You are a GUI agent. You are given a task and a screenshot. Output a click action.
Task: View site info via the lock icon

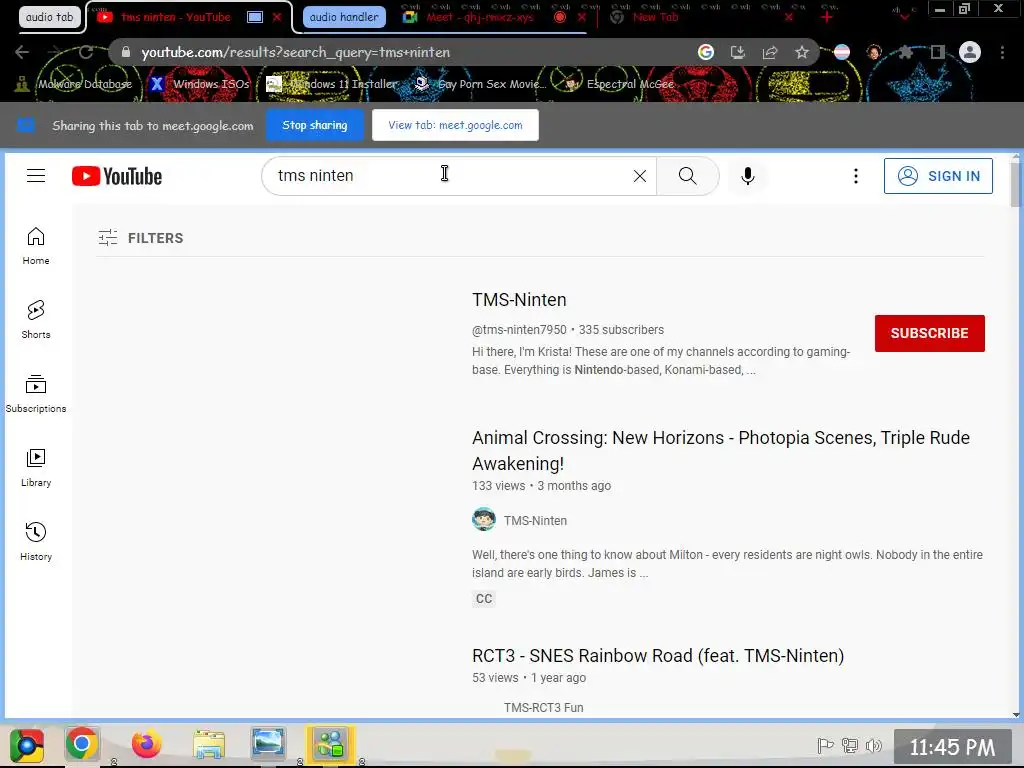tap(126, 52)
